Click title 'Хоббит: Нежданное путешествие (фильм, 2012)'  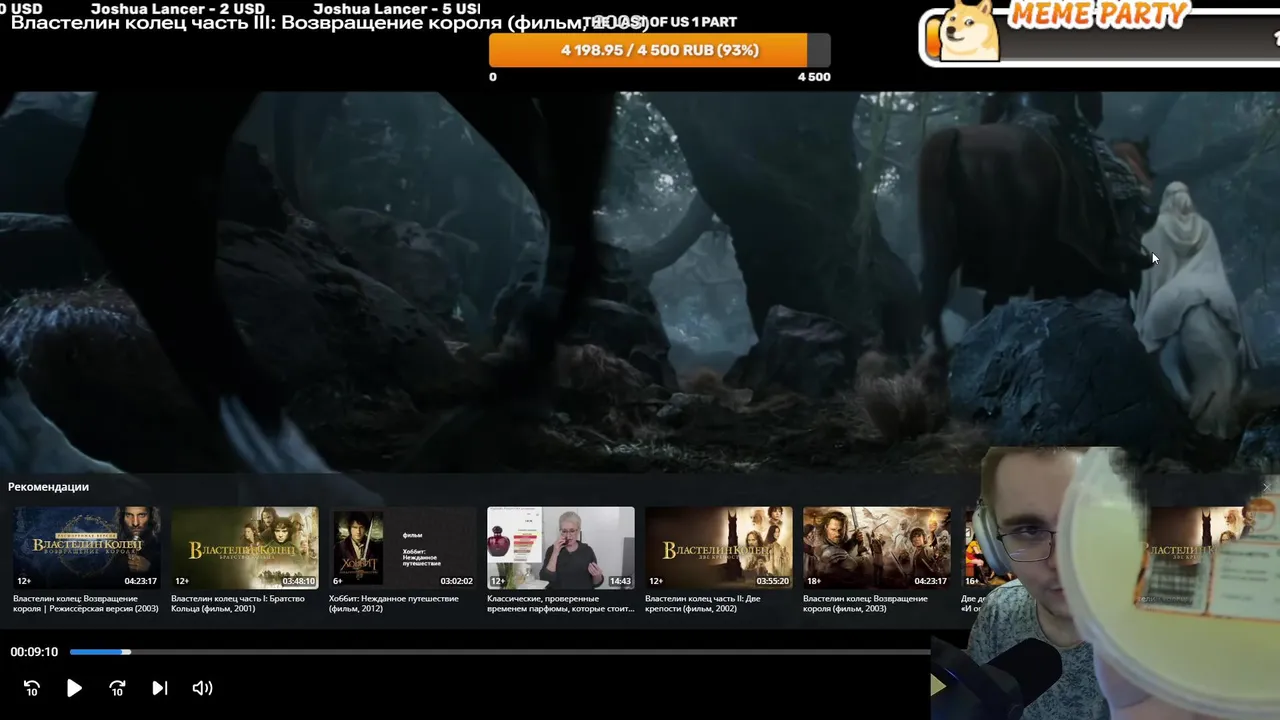click(394, 604)
